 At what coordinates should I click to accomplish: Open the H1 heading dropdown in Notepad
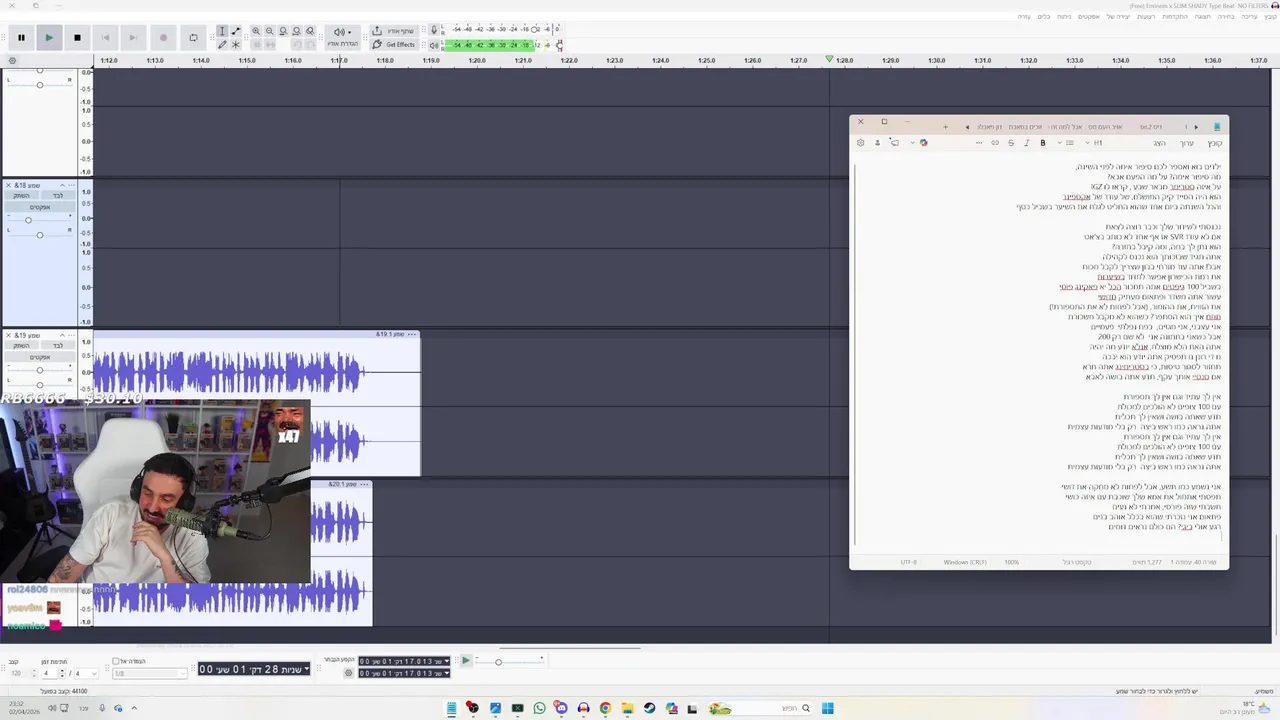click(x=1093, y=143)
